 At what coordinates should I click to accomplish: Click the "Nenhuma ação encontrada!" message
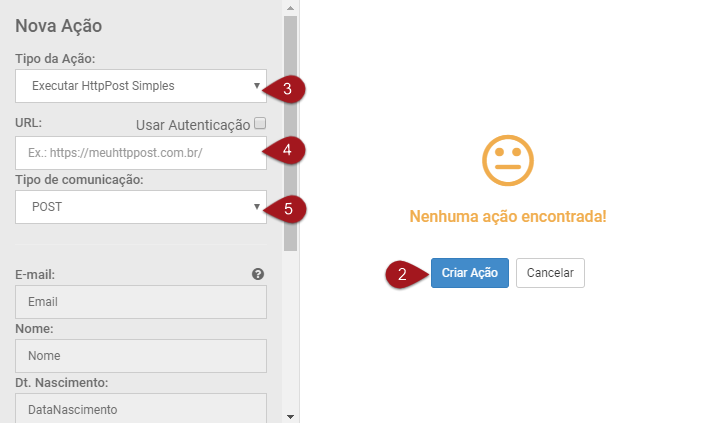[508, 217]
